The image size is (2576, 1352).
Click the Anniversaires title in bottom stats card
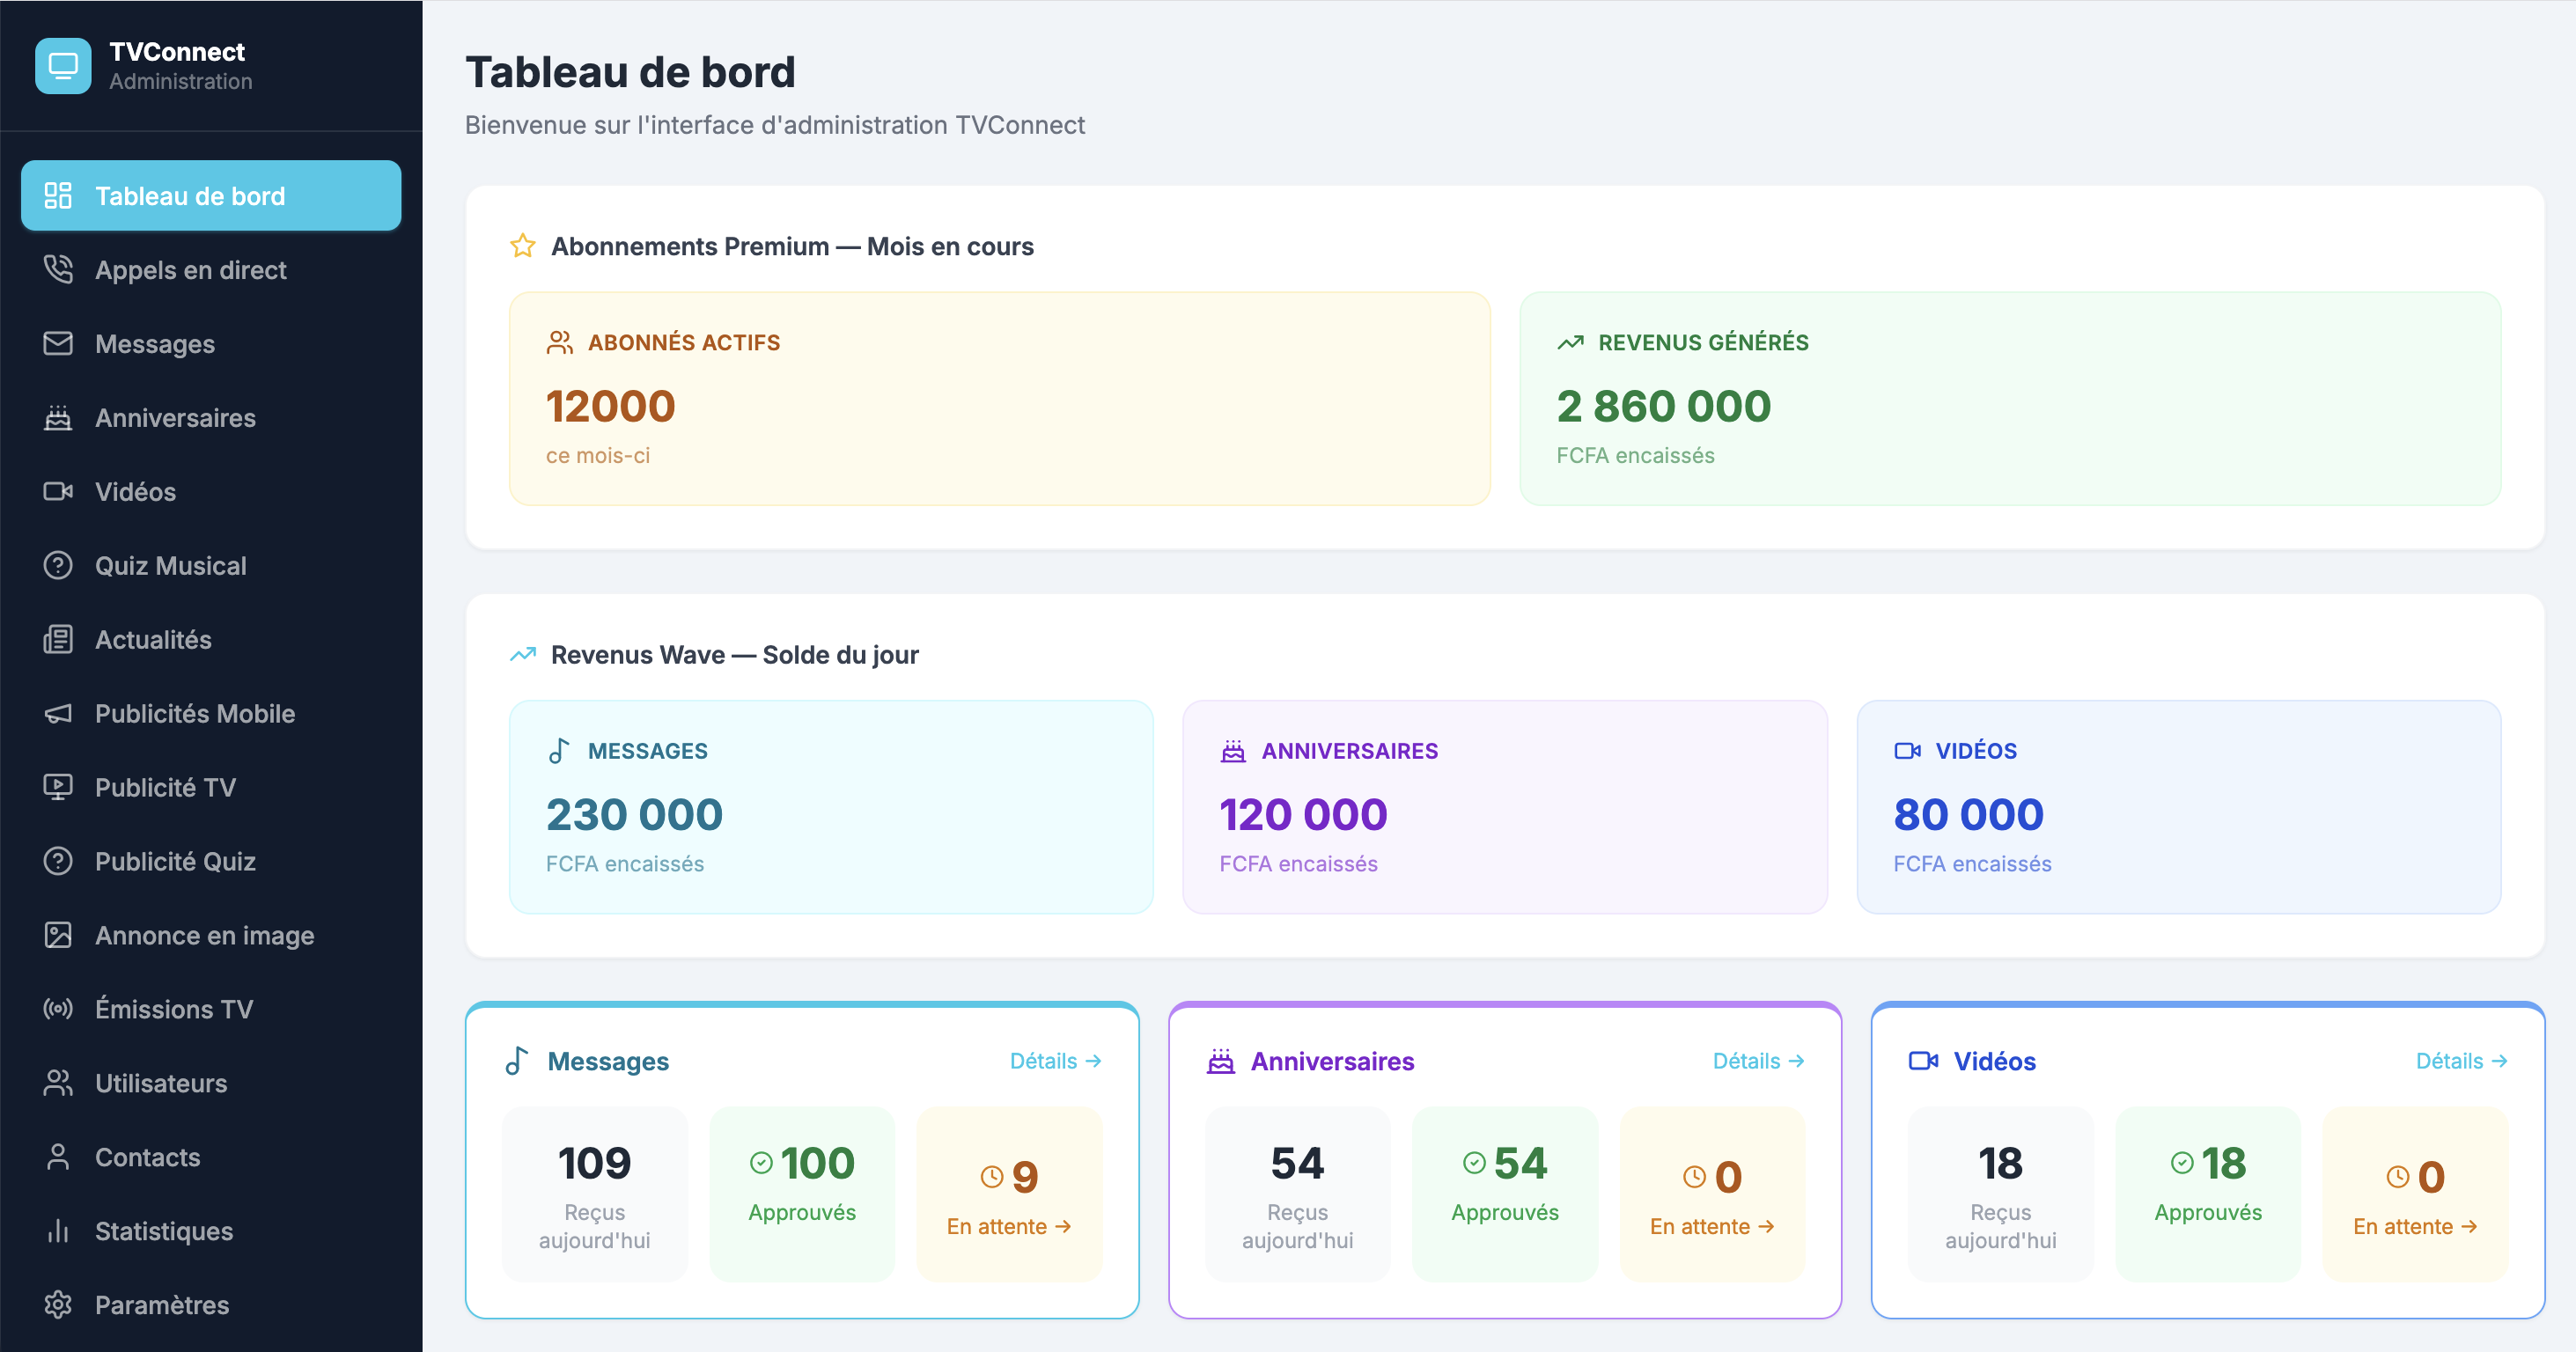1332,1061
